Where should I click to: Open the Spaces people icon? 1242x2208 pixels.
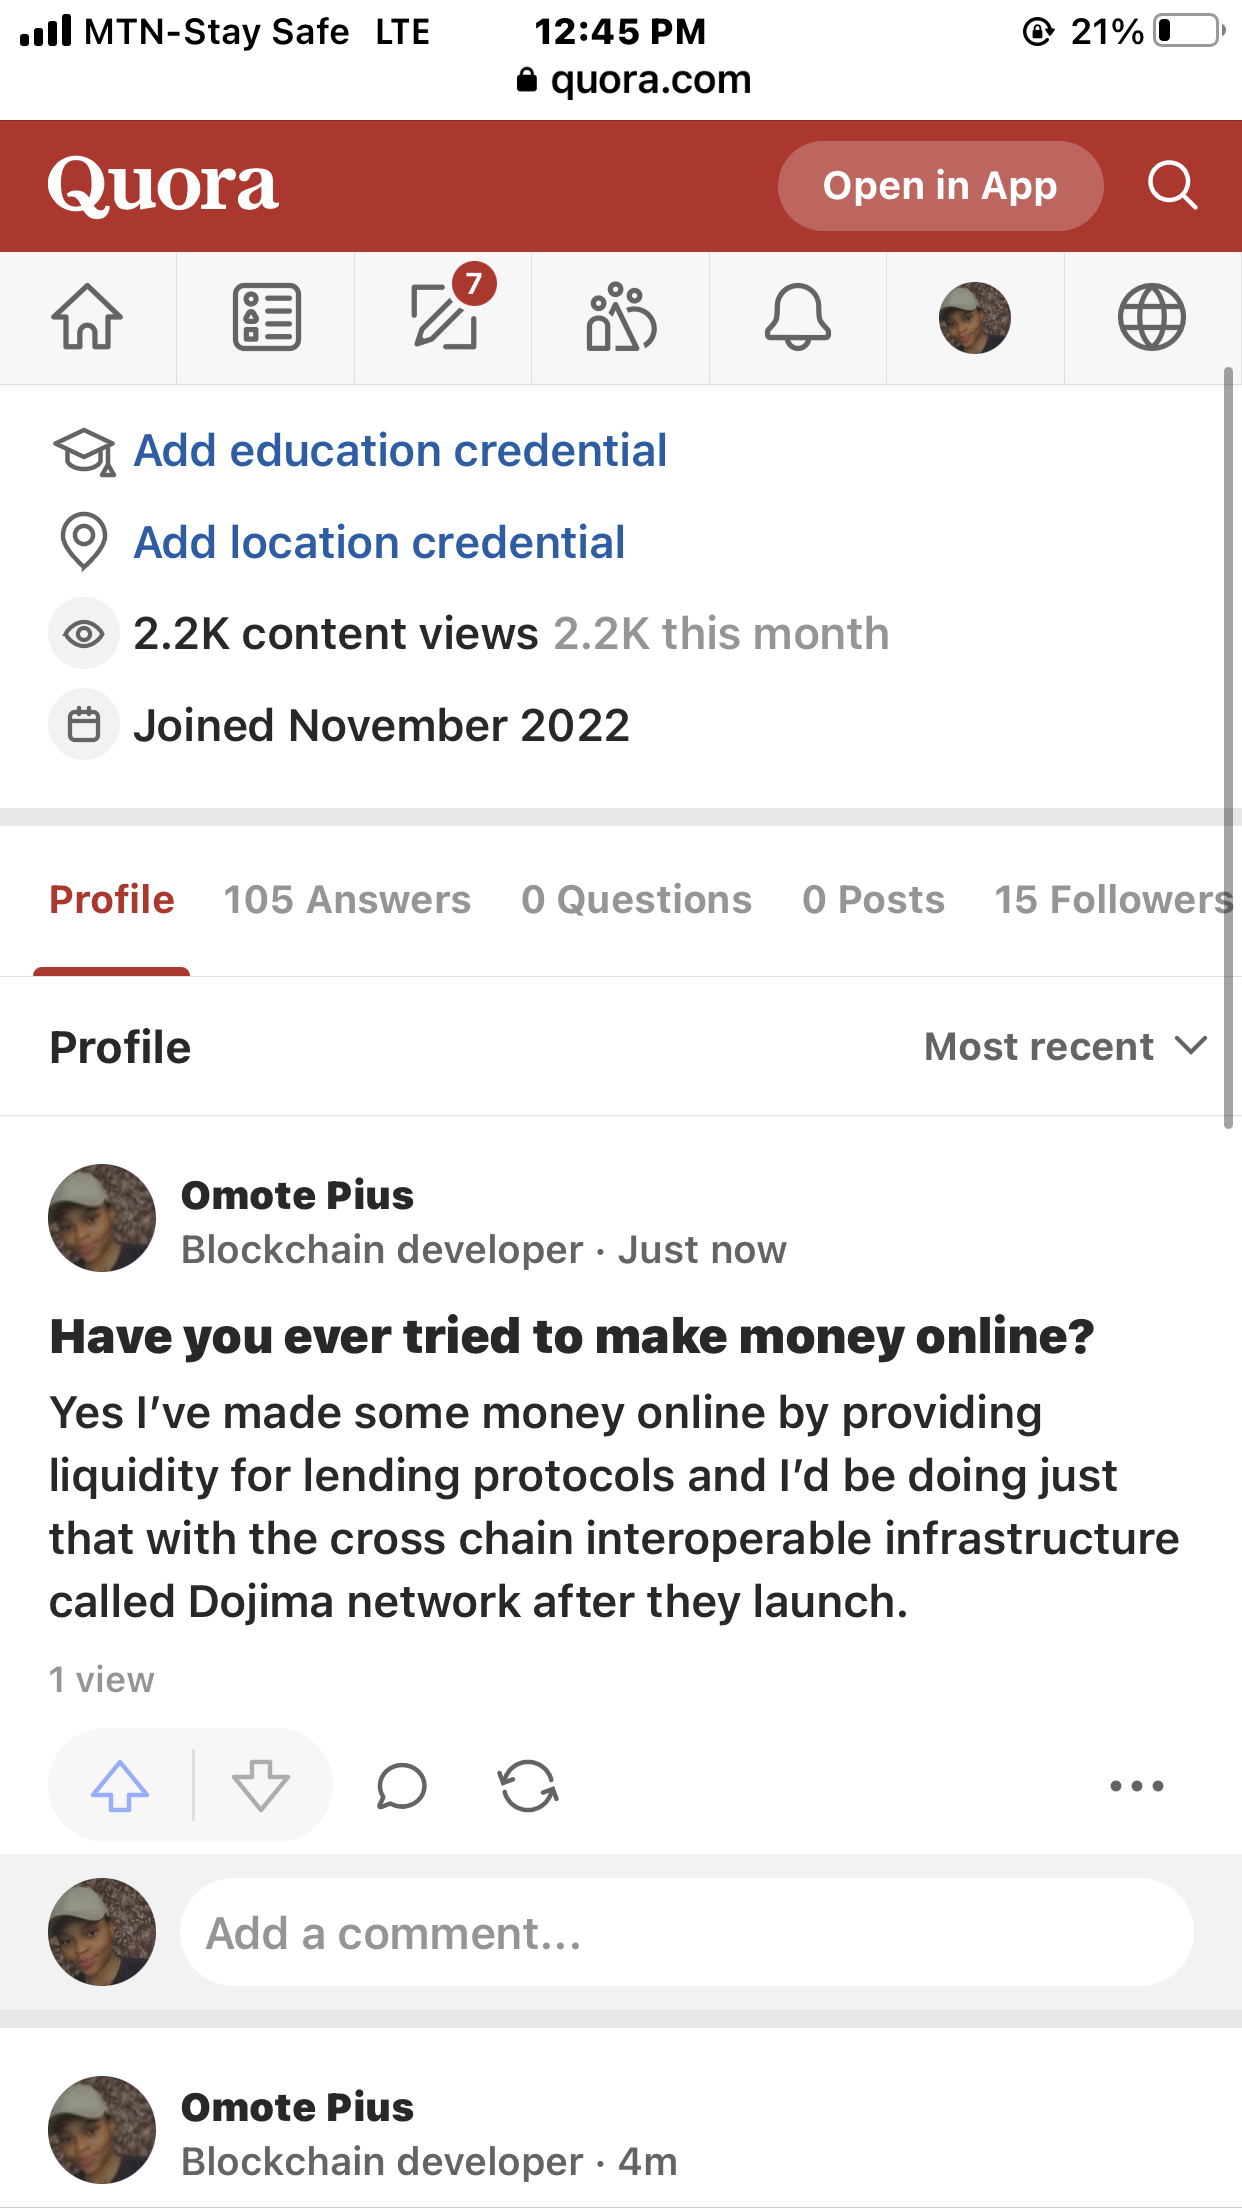(621, 318)
